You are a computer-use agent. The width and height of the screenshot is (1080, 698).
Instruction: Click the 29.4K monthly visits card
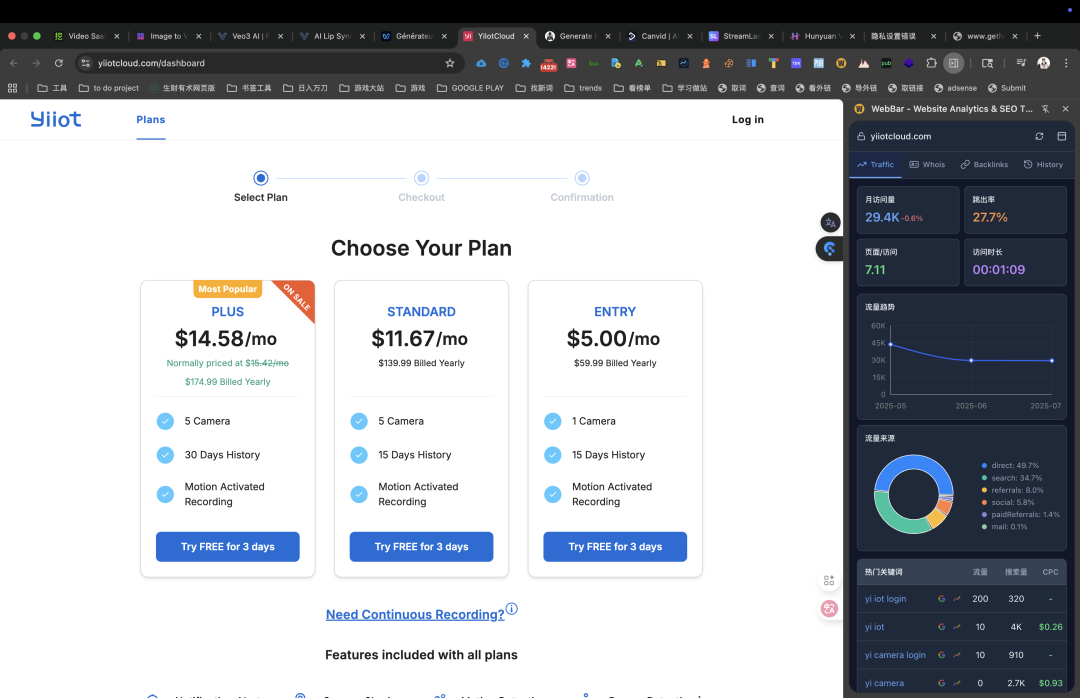point(908,210)
